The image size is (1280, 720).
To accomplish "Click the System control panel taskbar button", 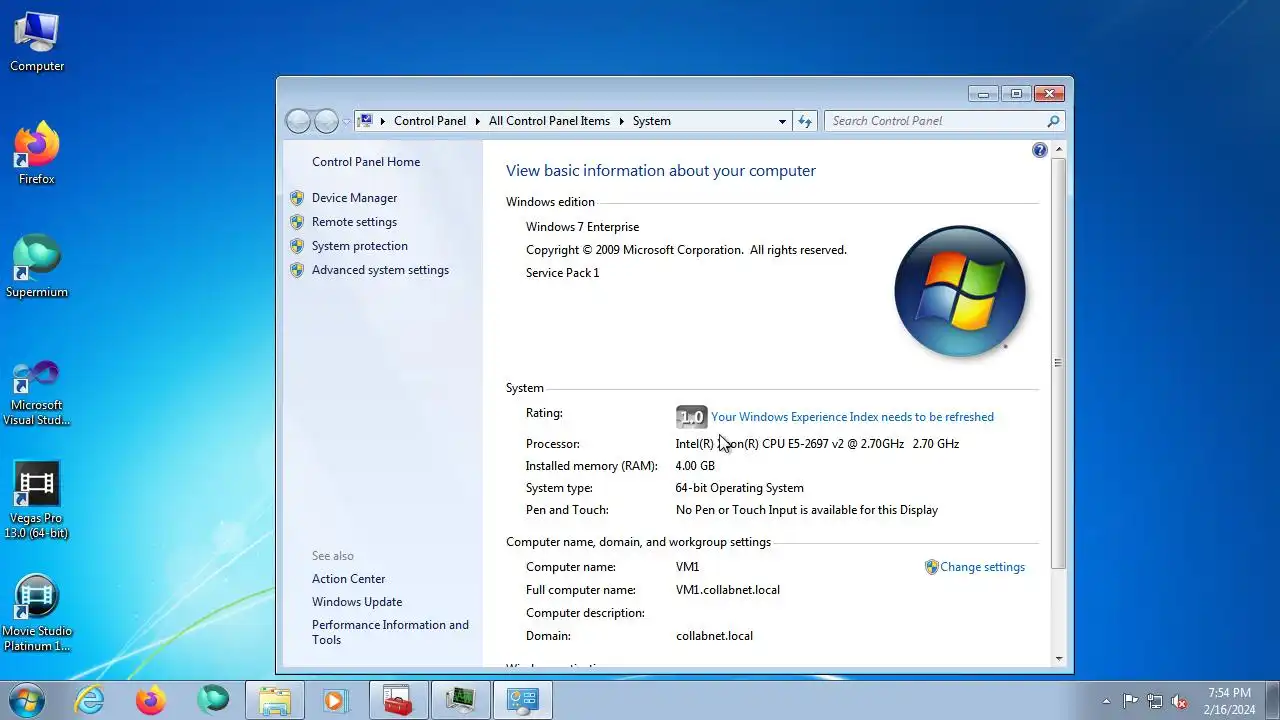I will tap(522, 700).
